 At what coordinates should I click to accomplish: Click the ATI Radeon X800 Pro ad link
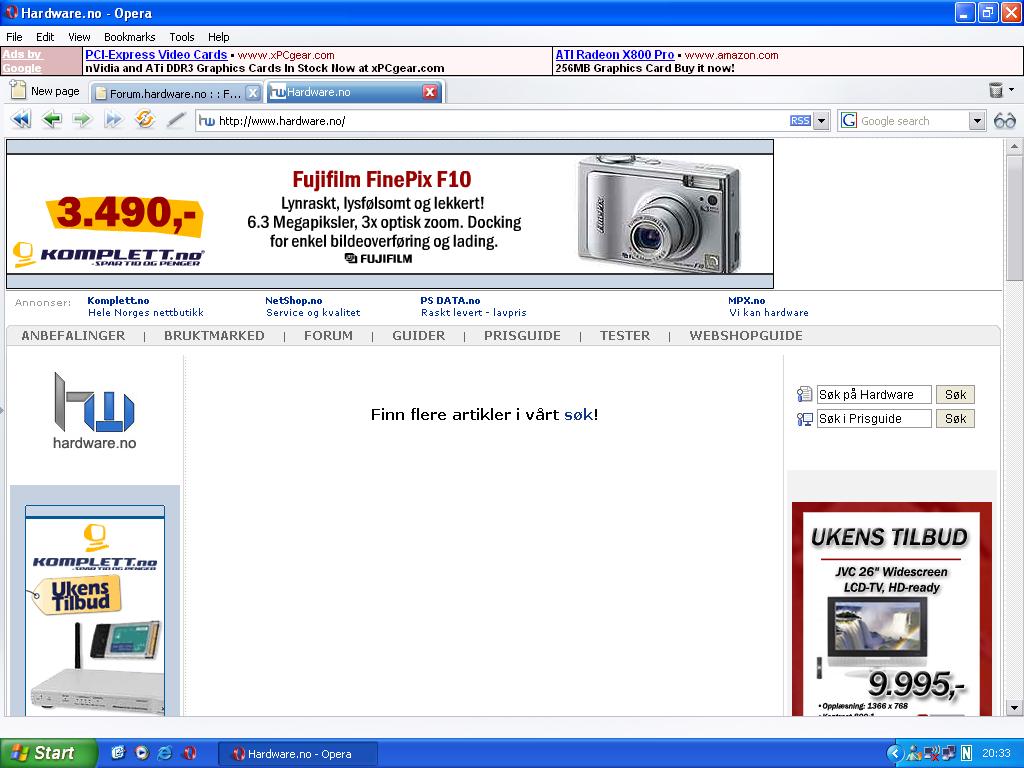(x=615, y=55)
